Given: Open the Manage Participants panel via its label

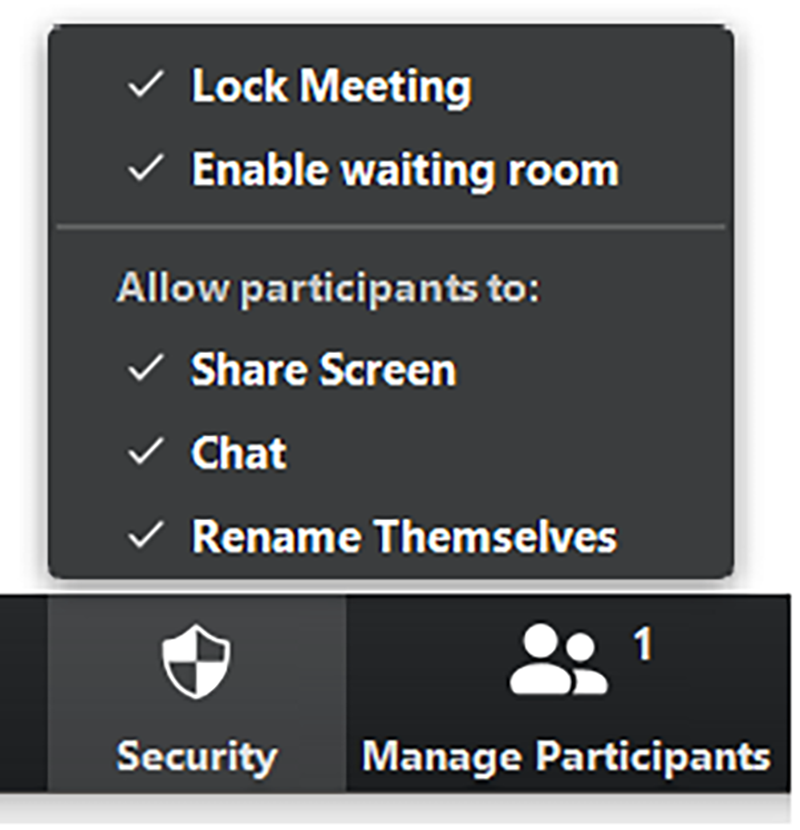Looking at the screenshot, I should click(566, 755).
